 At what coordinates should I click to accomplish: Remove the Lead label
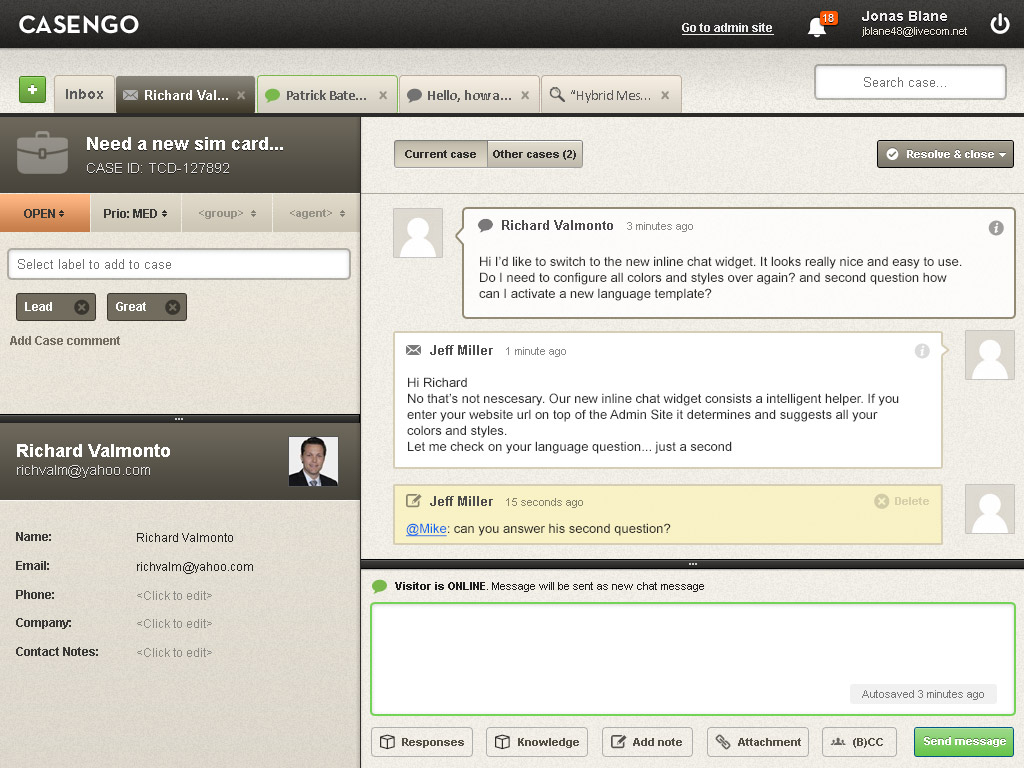[x=82, y=307]
